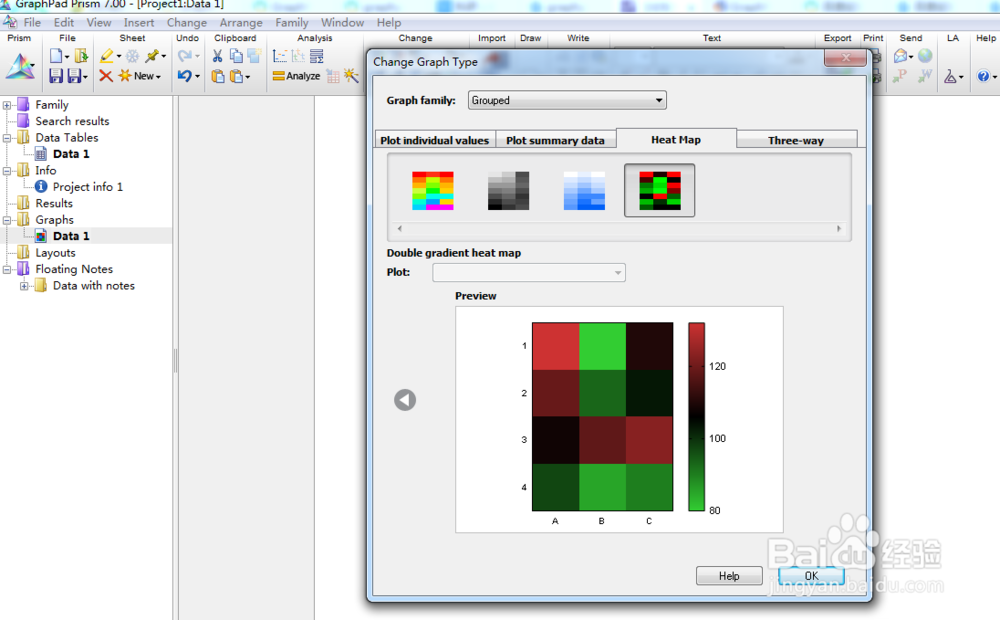Click the t test analysis icon

point(298,56)
